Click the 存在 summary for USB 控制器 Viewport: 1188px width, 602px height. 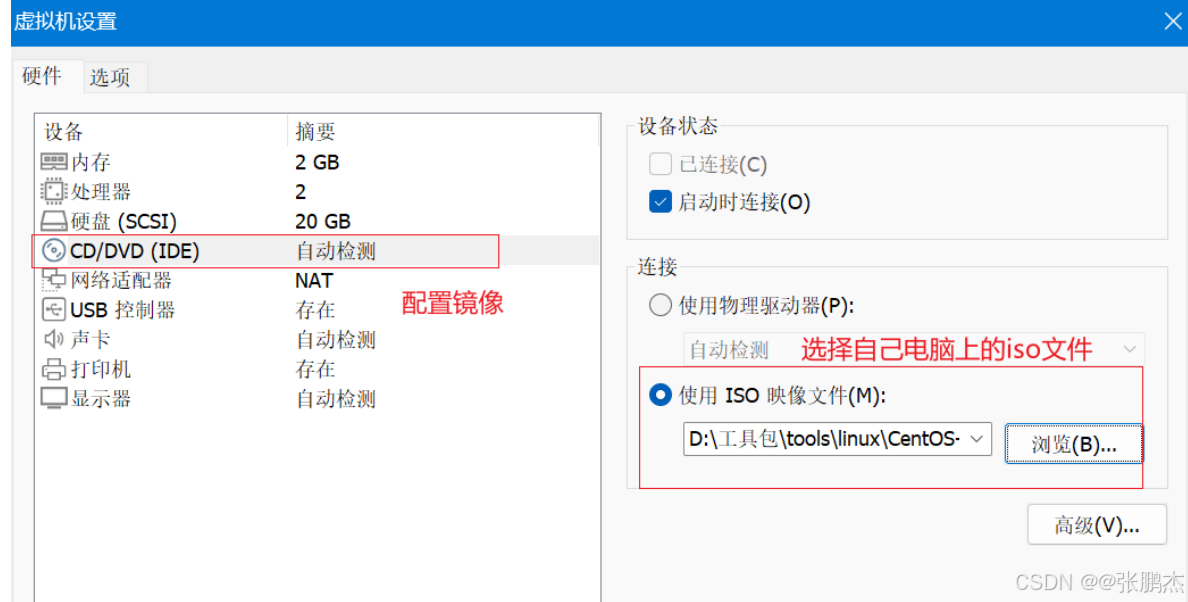coord(315,310)
